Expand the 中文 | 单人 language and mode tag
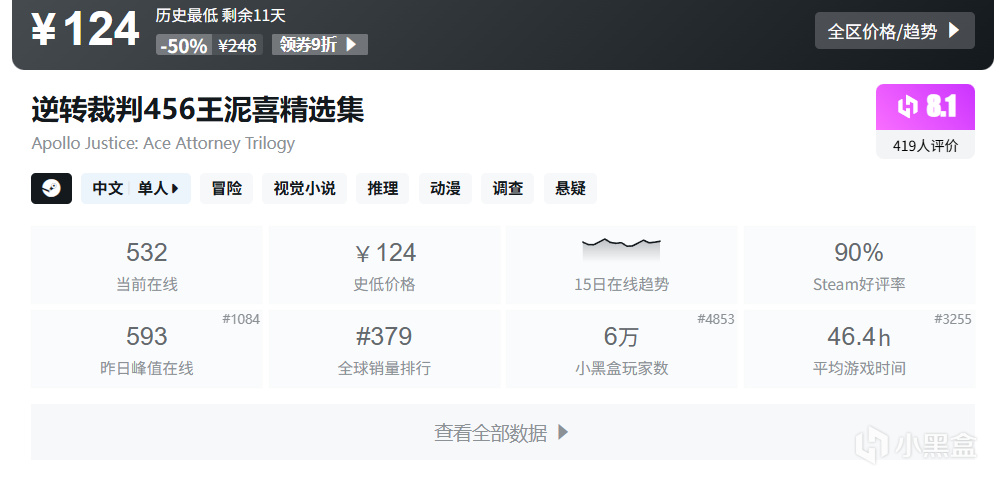 click(136, 189)
